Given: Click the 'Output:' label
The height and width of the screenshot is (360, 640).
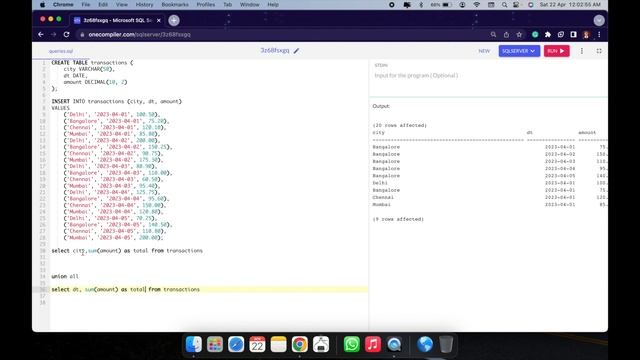Looking at the screenshot, I should 381,106.
